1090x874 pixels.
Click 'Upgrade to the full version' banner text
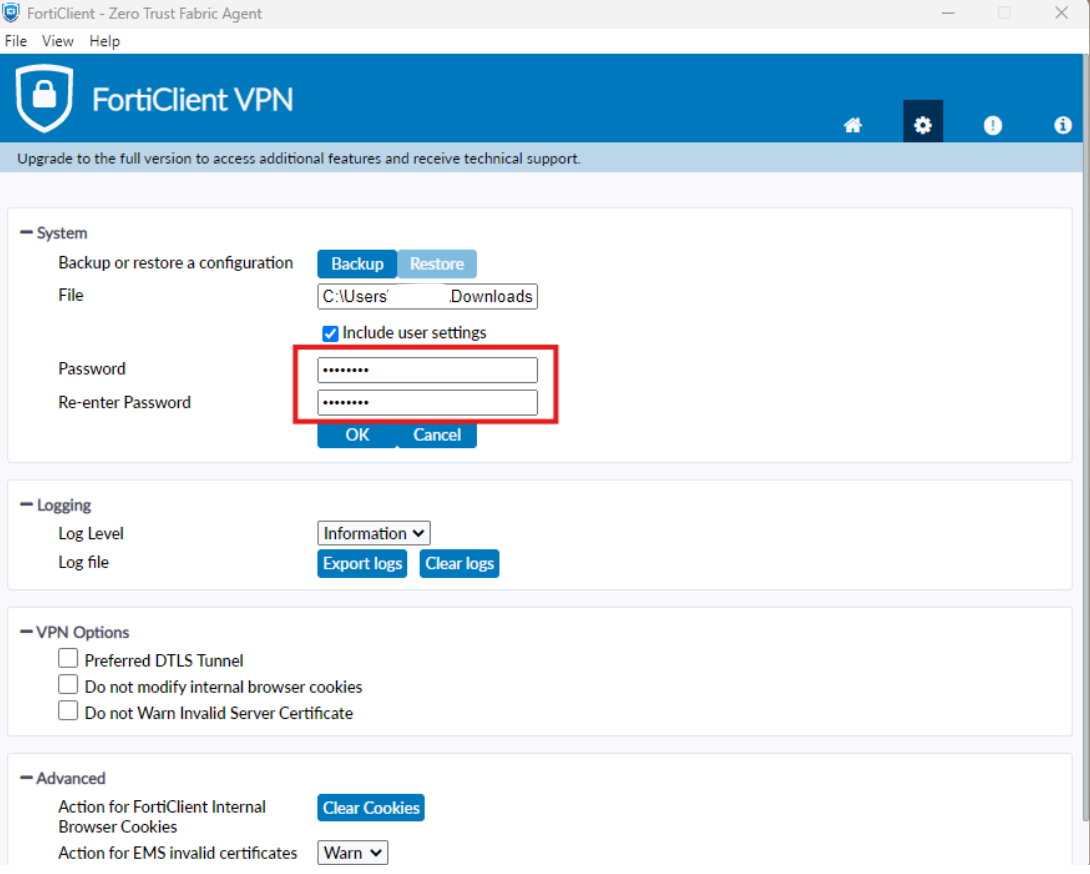(299, 159)
